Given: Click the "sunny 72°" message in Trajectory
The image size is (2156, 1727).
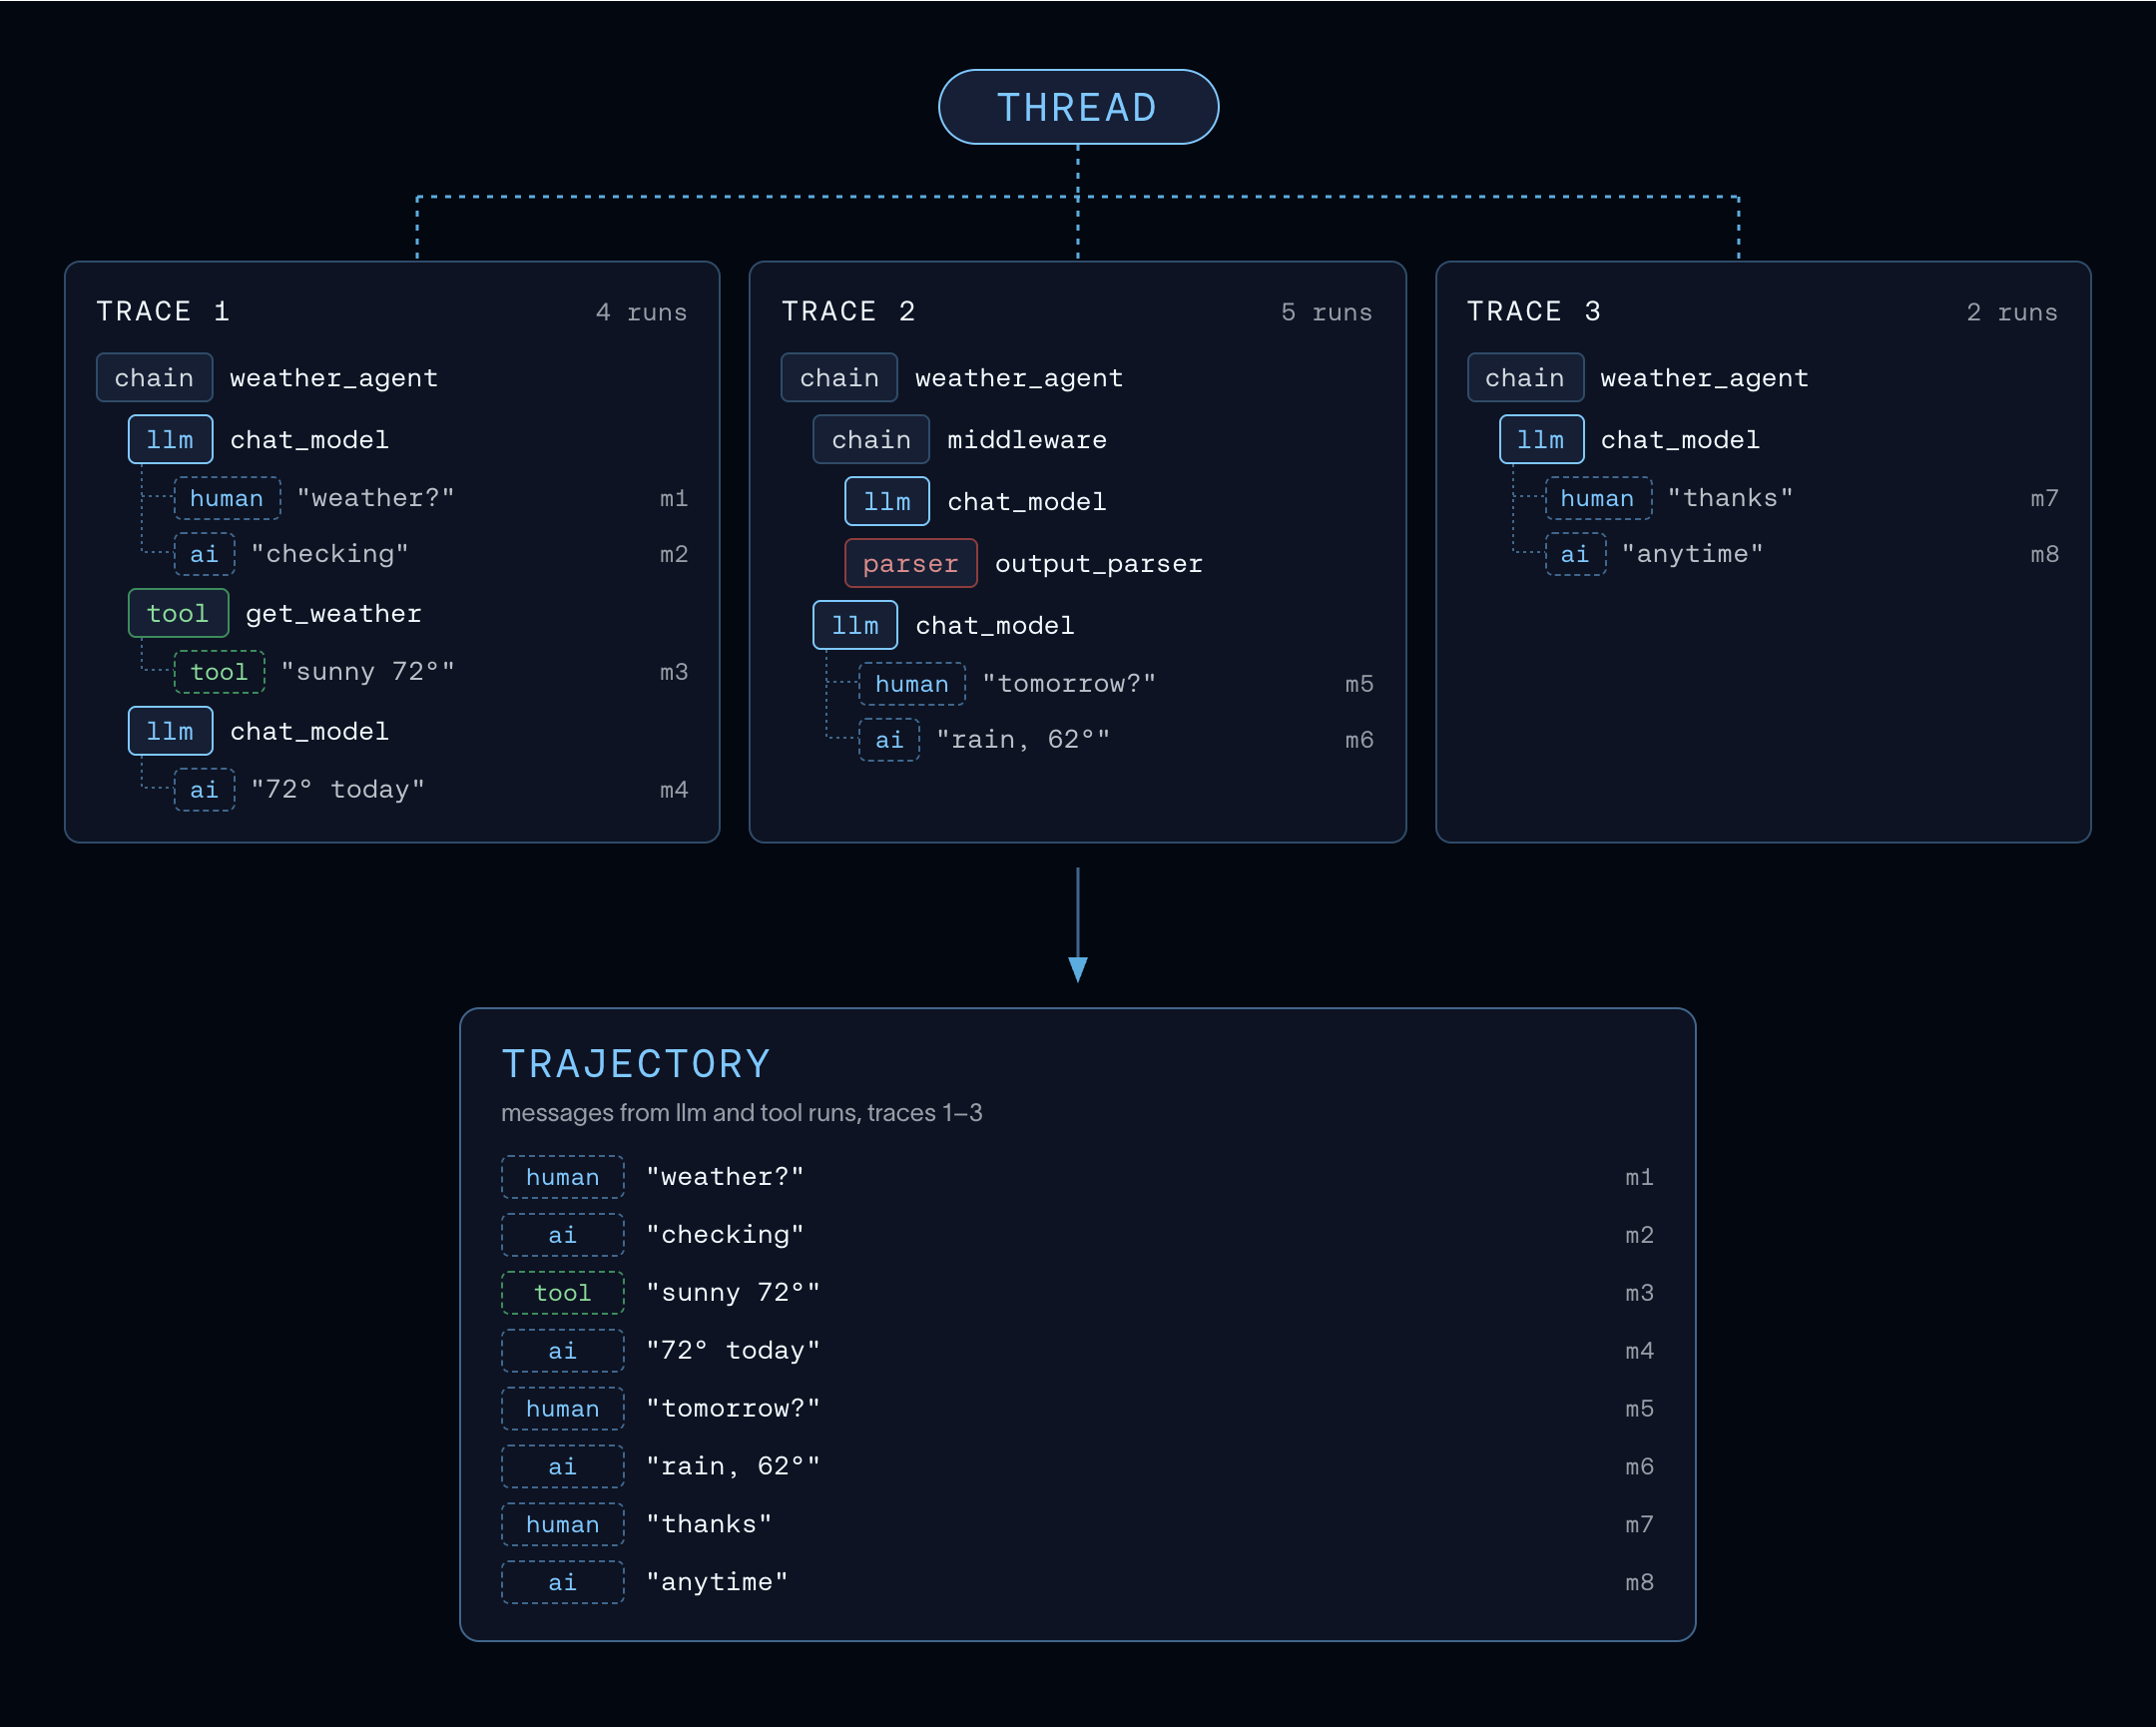Looking at the screenshot, I should point(733,1292).
